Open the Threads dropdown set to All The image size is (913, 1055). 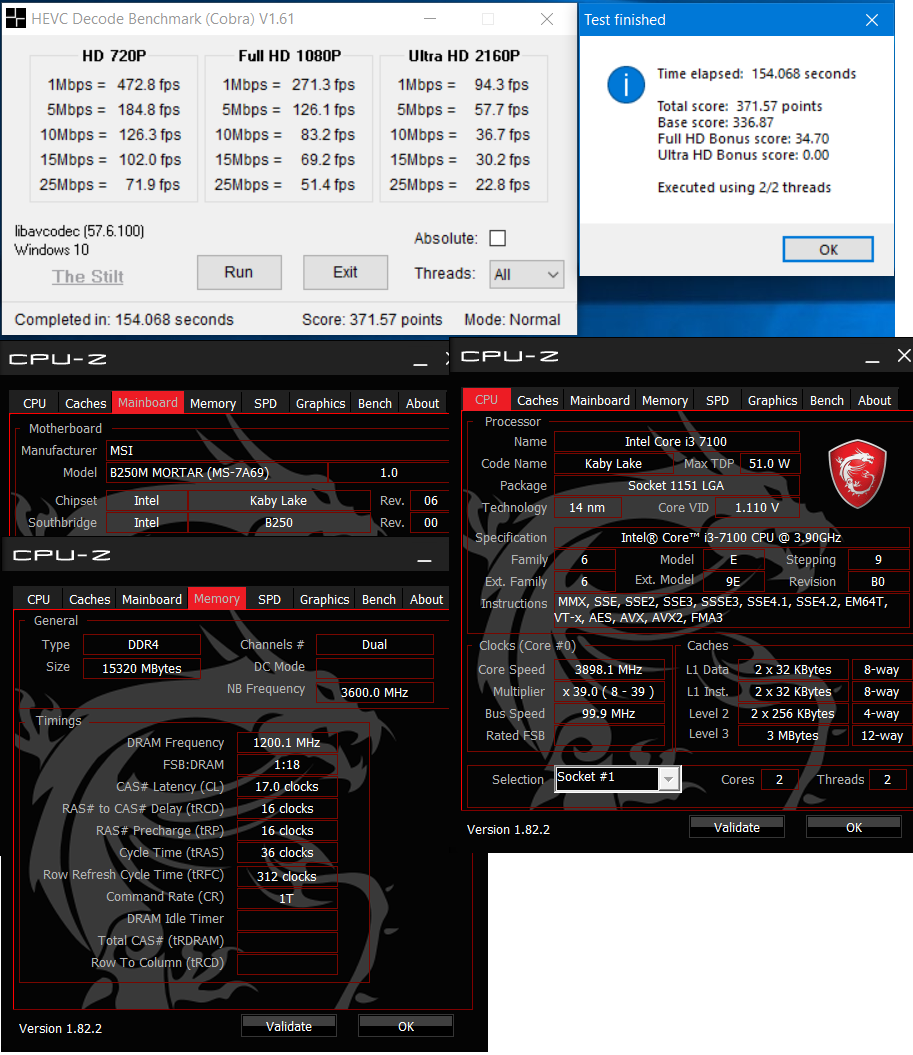(x=526, y=275)
